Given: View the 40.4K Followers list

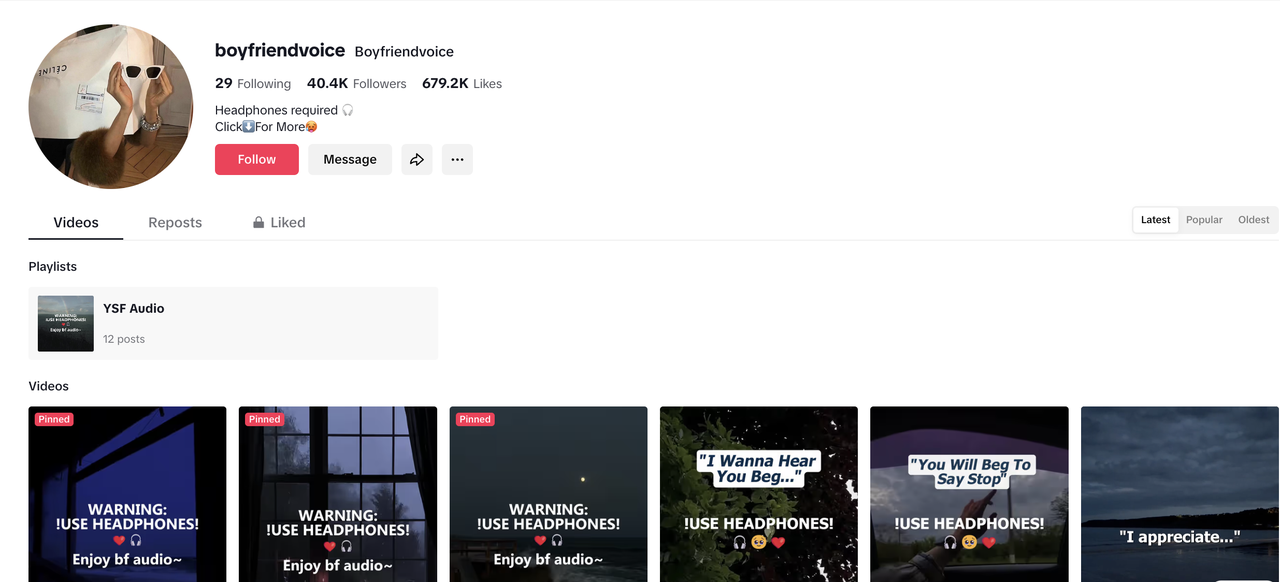Looking at the screenshot, I should 357,83.
